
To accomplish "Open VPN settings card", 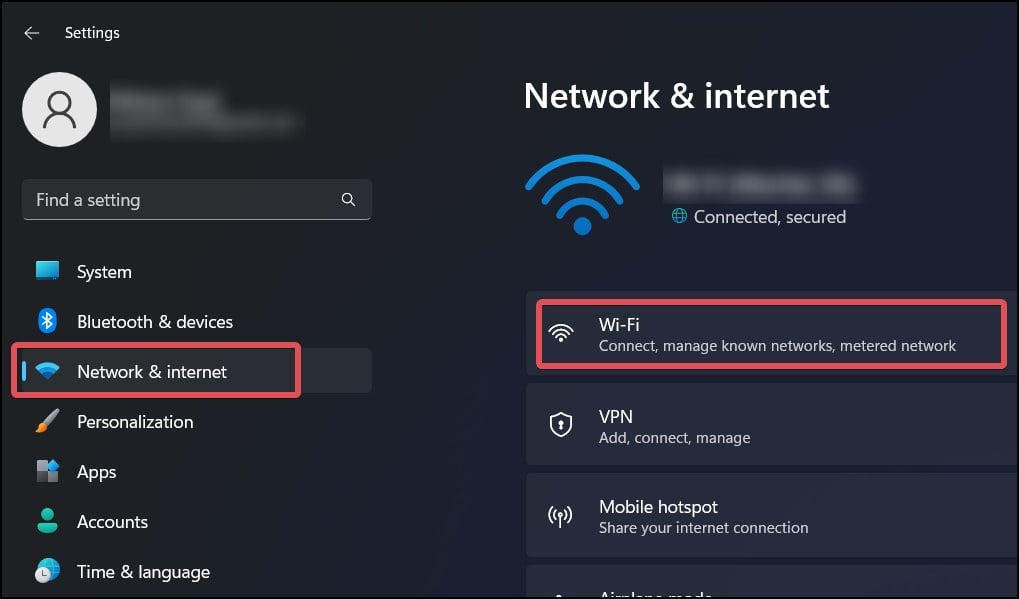I will point(770,426).
